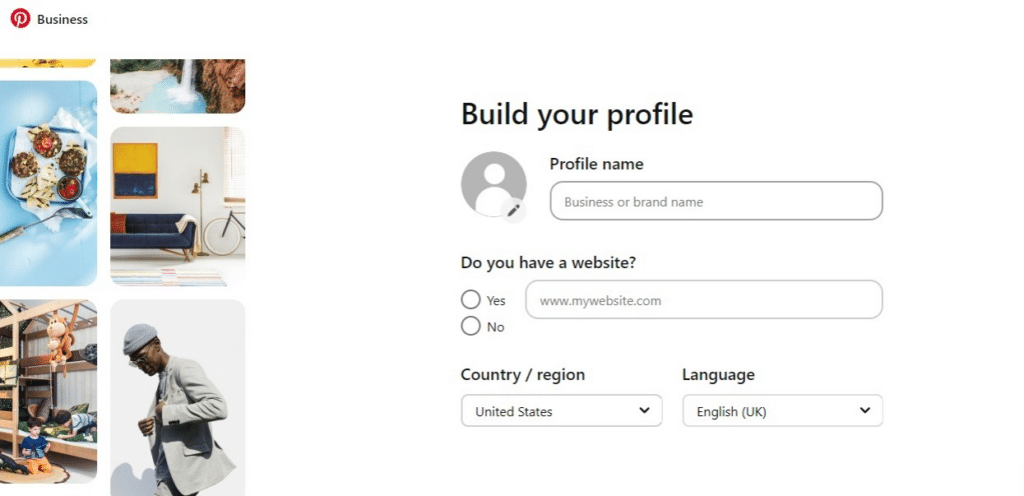Click the Yes label for website
Viewport: 1024px width, 496px height.
496,301
